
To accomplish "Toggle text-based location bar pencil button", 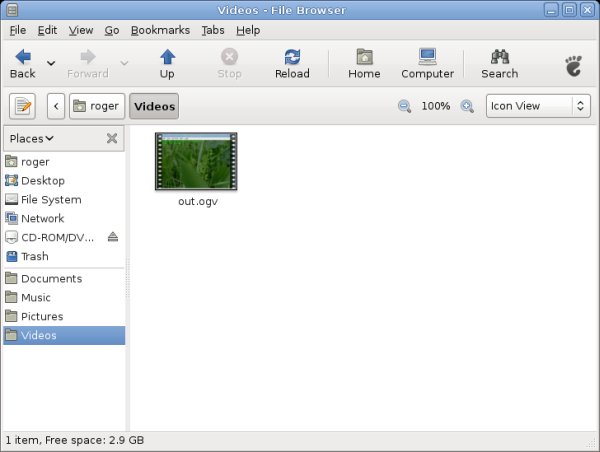I will pyautogui.click(x=23, y=106).
